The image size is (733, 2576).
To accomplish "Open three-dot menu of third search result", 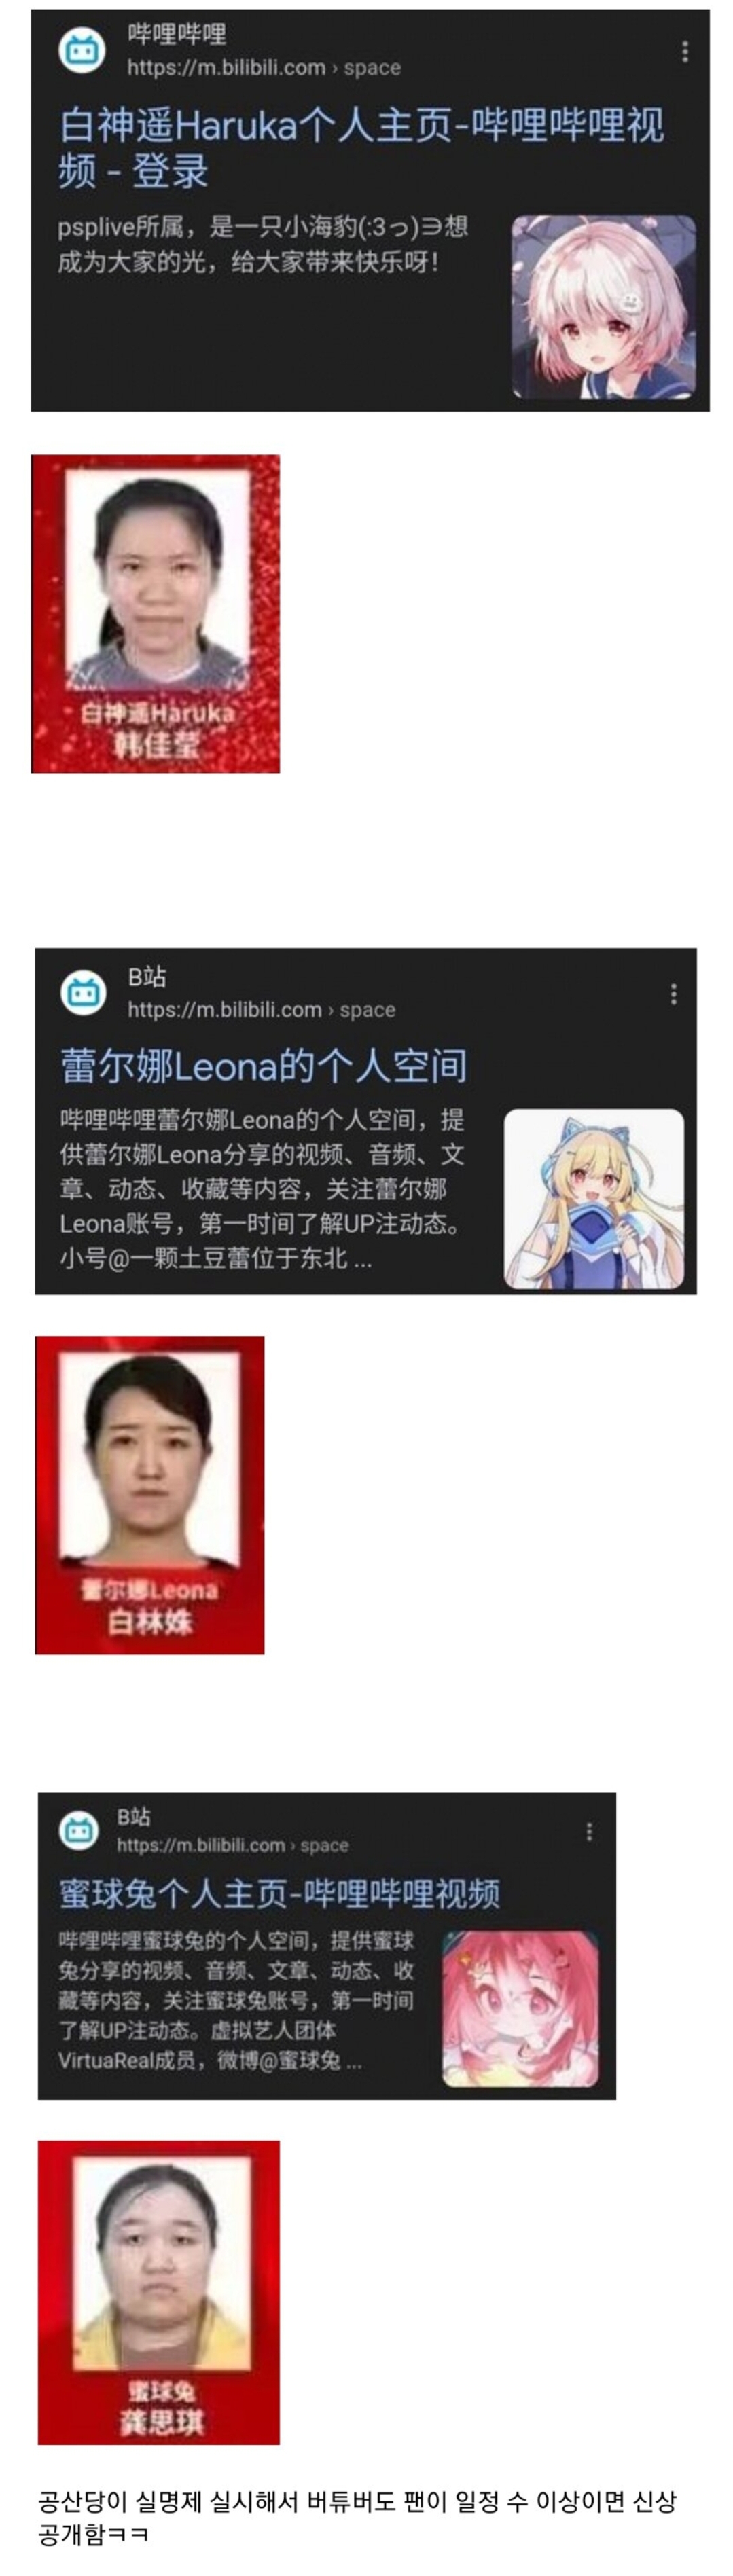I will 589,1831.
